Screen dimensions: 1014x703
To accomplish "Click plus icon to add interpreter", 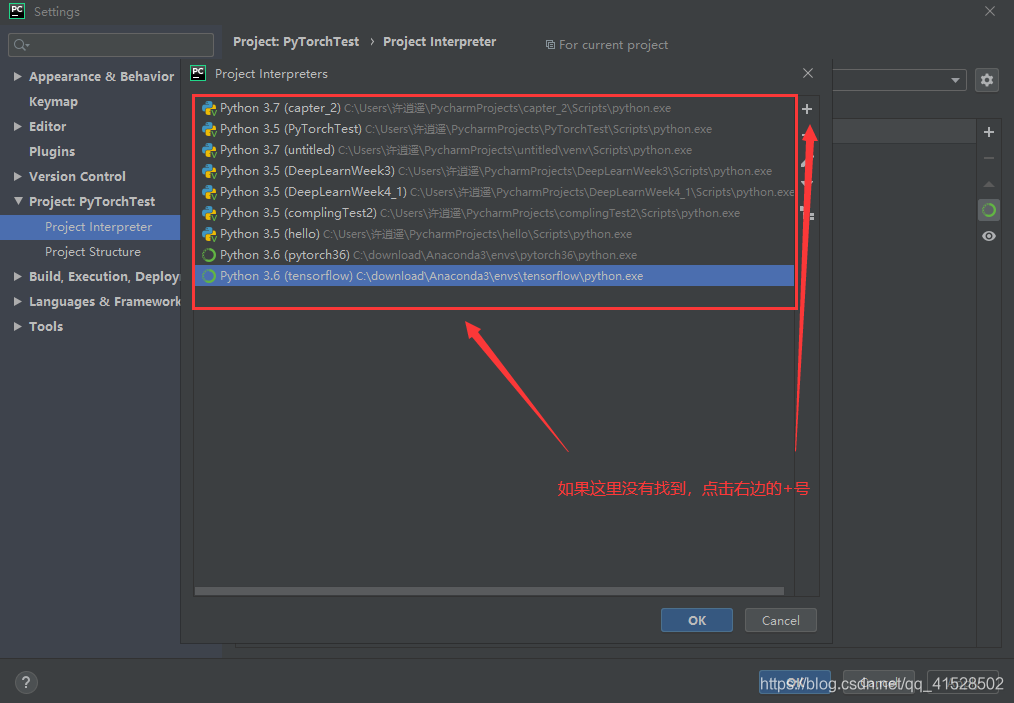I will tap(807, 109).
